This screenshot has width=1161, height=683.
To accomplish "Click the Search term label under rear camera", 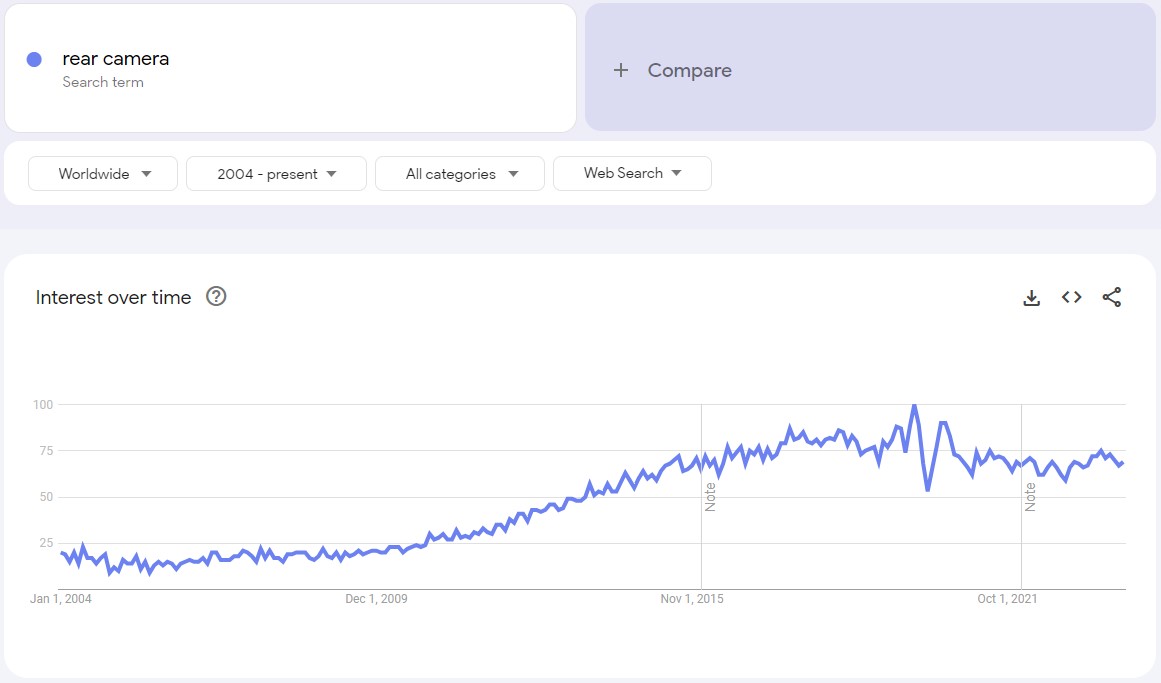I will coord(103,82).
